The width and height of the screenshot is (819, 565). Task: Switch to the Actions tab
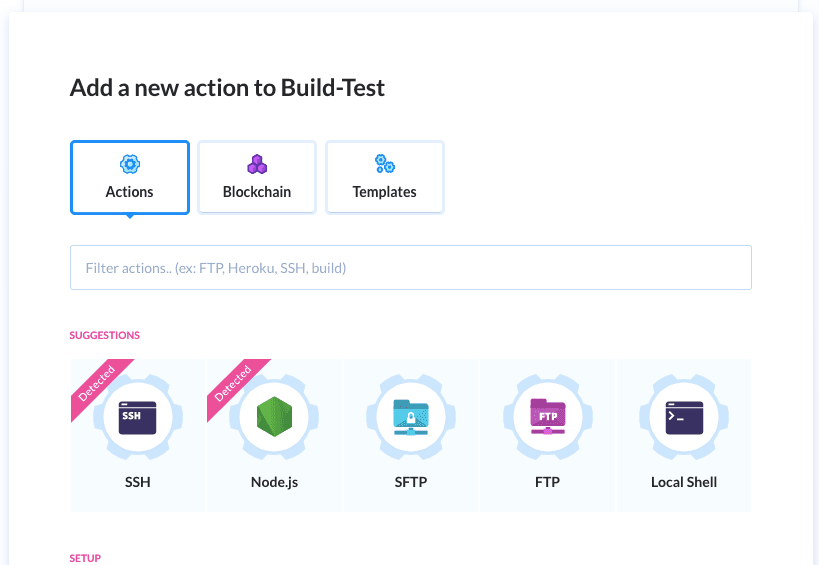click(130, 178)
